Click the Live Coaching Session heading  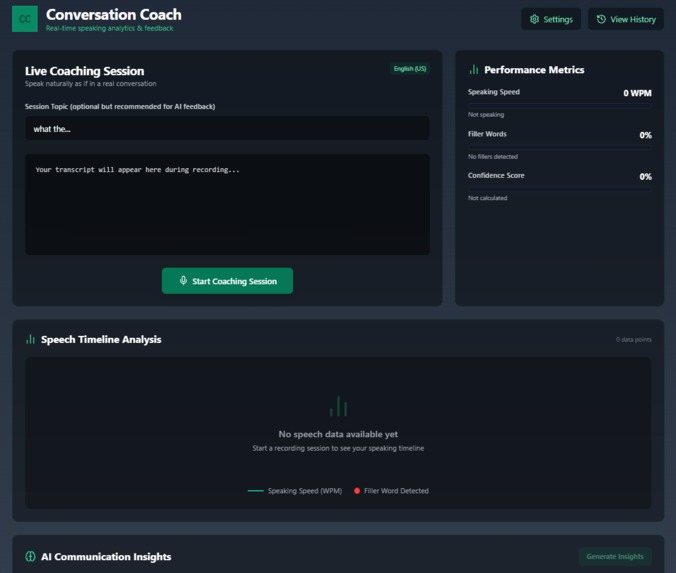point(84,71)
